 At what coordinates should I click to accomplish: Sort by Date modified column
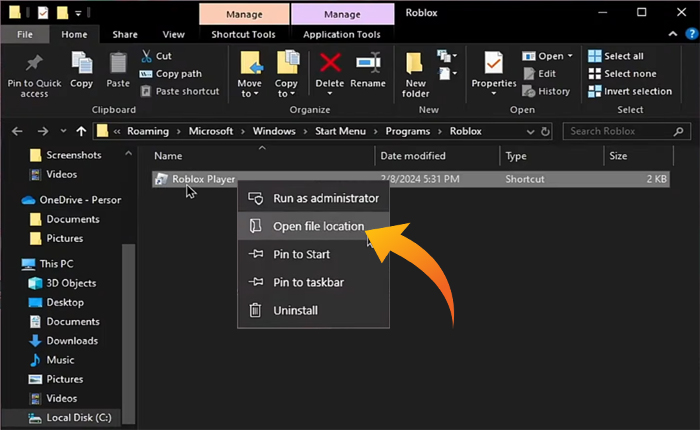(437, 156)
